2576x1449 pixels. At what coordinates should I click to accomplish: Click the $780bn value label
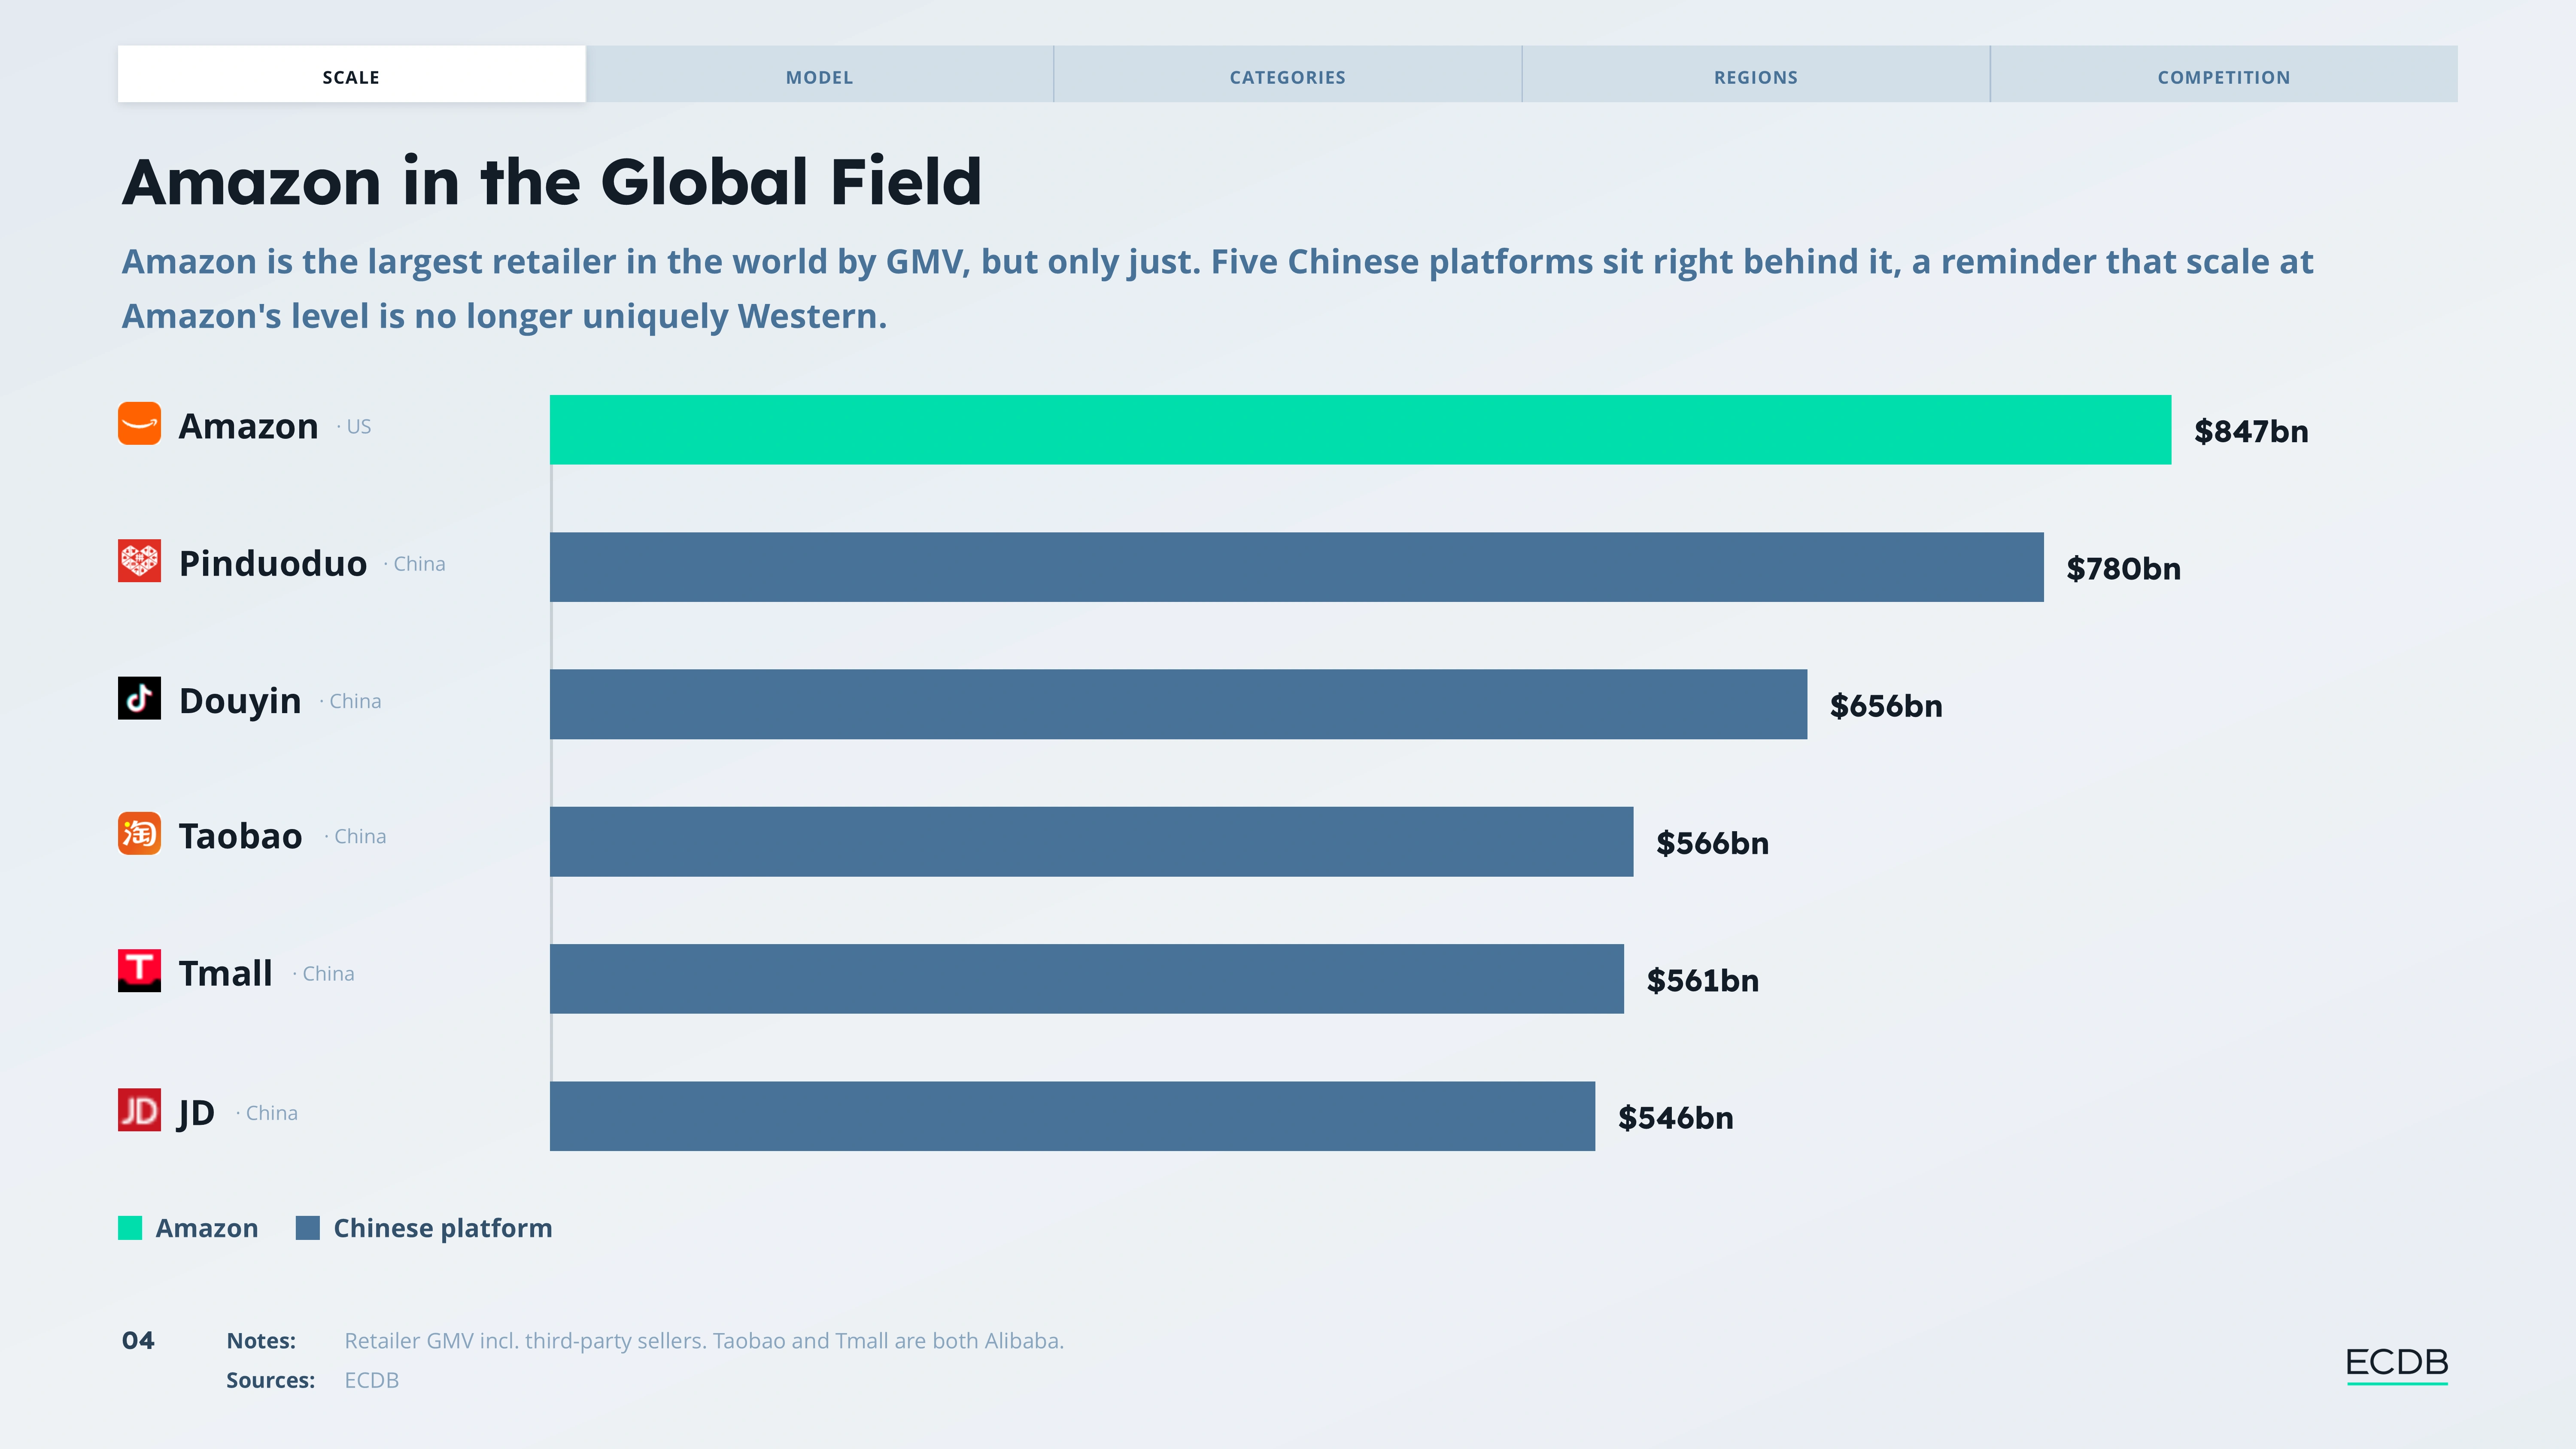point(2123,569)
